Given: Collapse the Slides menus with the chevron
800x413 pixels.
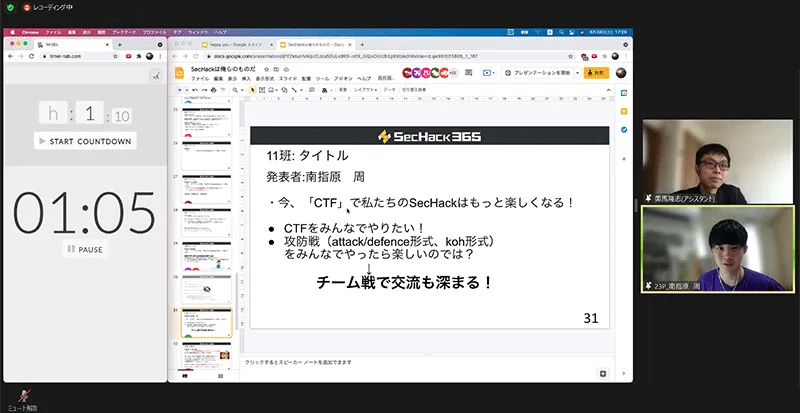Looking at the screenshot, I should [608, 90].
